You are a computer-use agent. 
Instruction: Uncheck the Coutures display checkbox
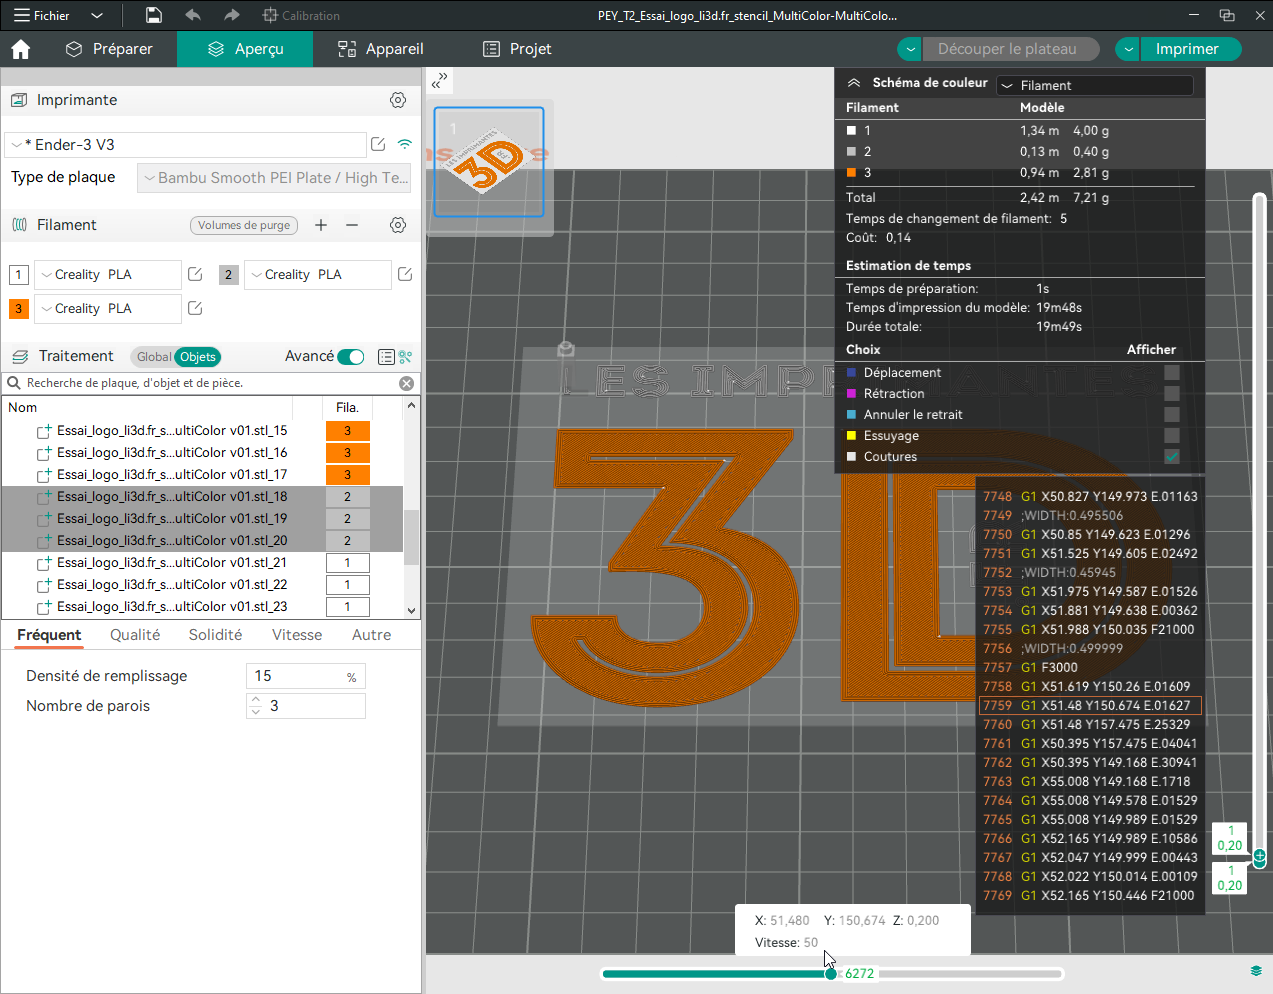pyautogui.click(x=1172, y=457)
